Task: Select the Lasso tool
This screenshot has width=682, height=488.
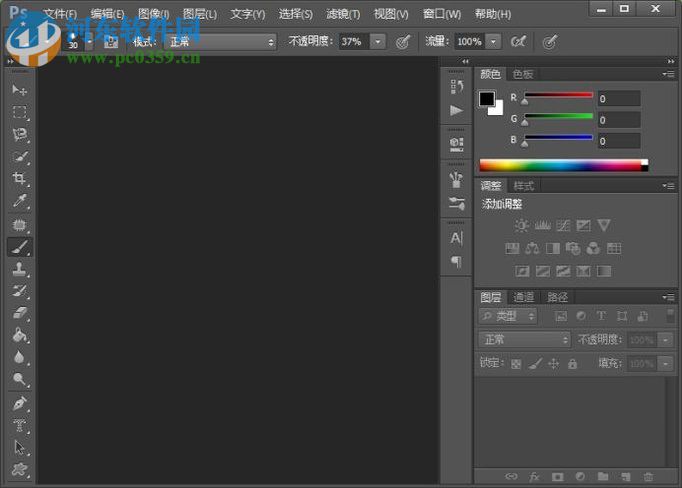Action: pyautogui.click(x=20, y=134)
